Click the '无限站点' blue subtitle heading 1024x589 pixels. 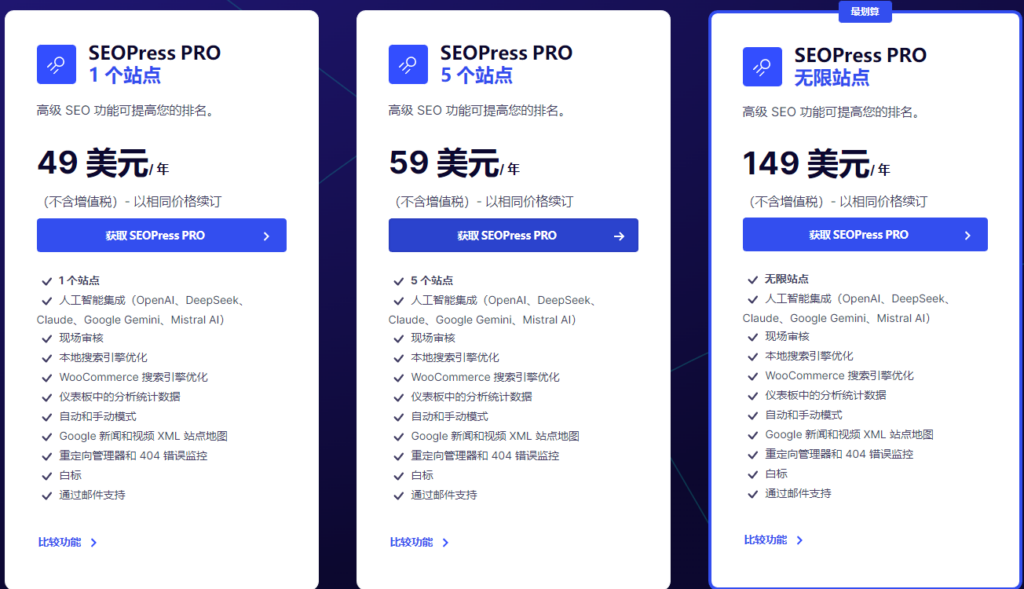832,78
